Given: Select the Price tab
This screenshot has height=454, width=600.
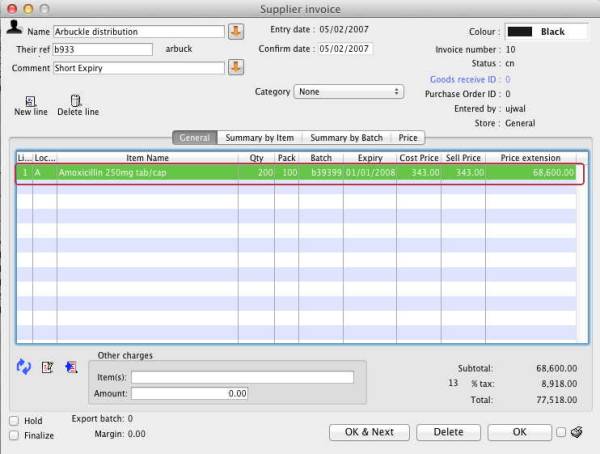Looking at the screenshot, I should pyautogui.click(x=408, y=137).
